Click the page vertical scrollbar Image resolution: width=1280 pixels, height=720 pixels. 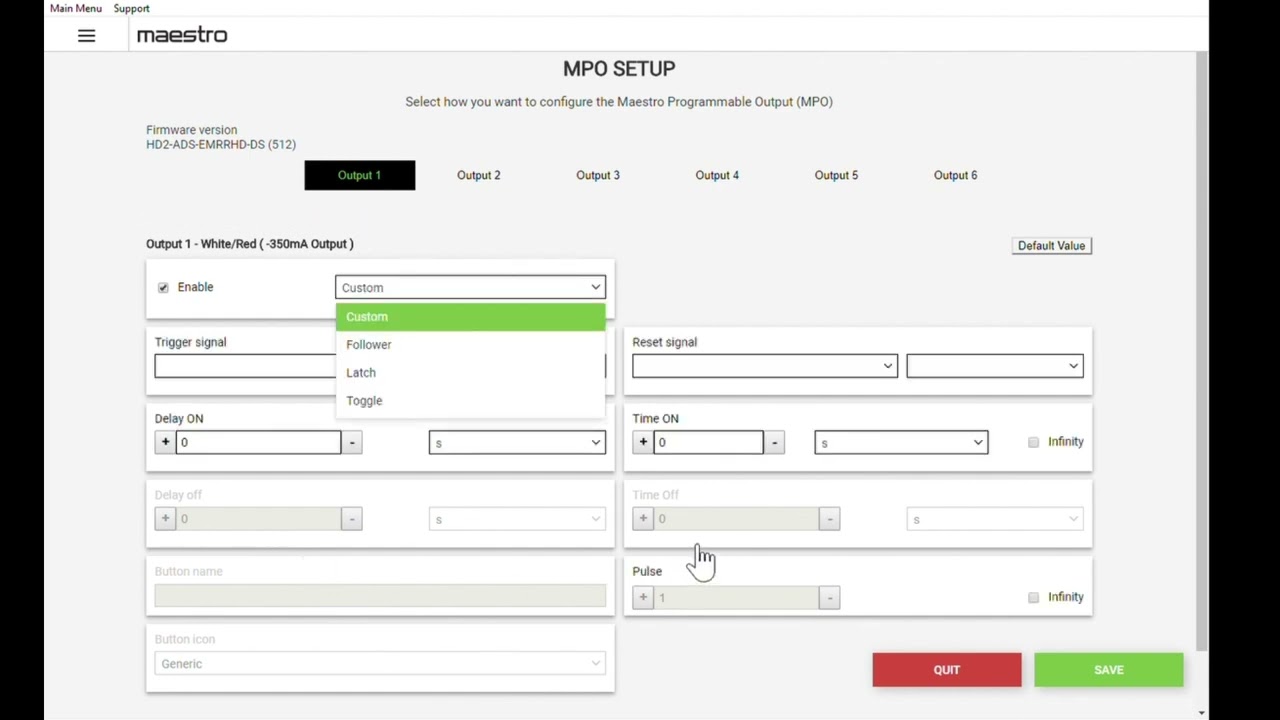pyautogui.click(x=1201, y=350)
